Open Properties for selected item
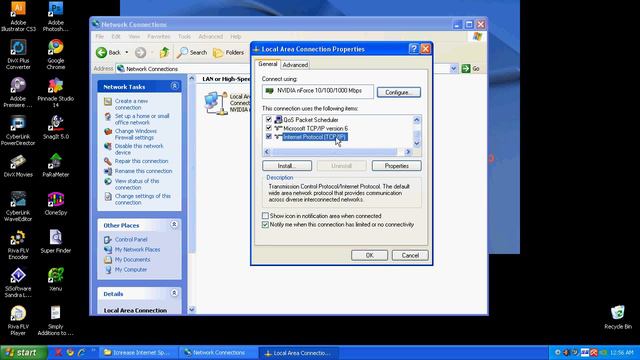 [396, 166]
